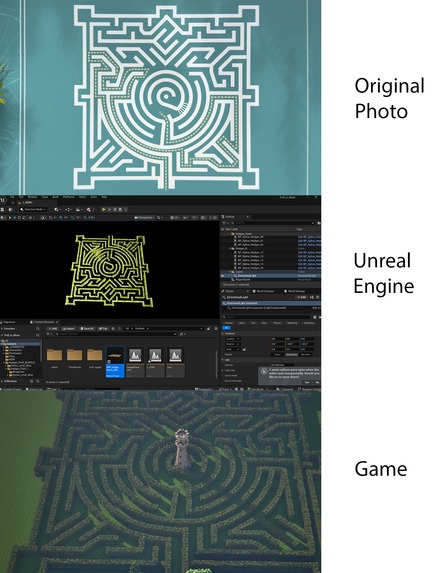The image size is (444, 573).
Task: Click the Location X value field
Action: (278, 339)
